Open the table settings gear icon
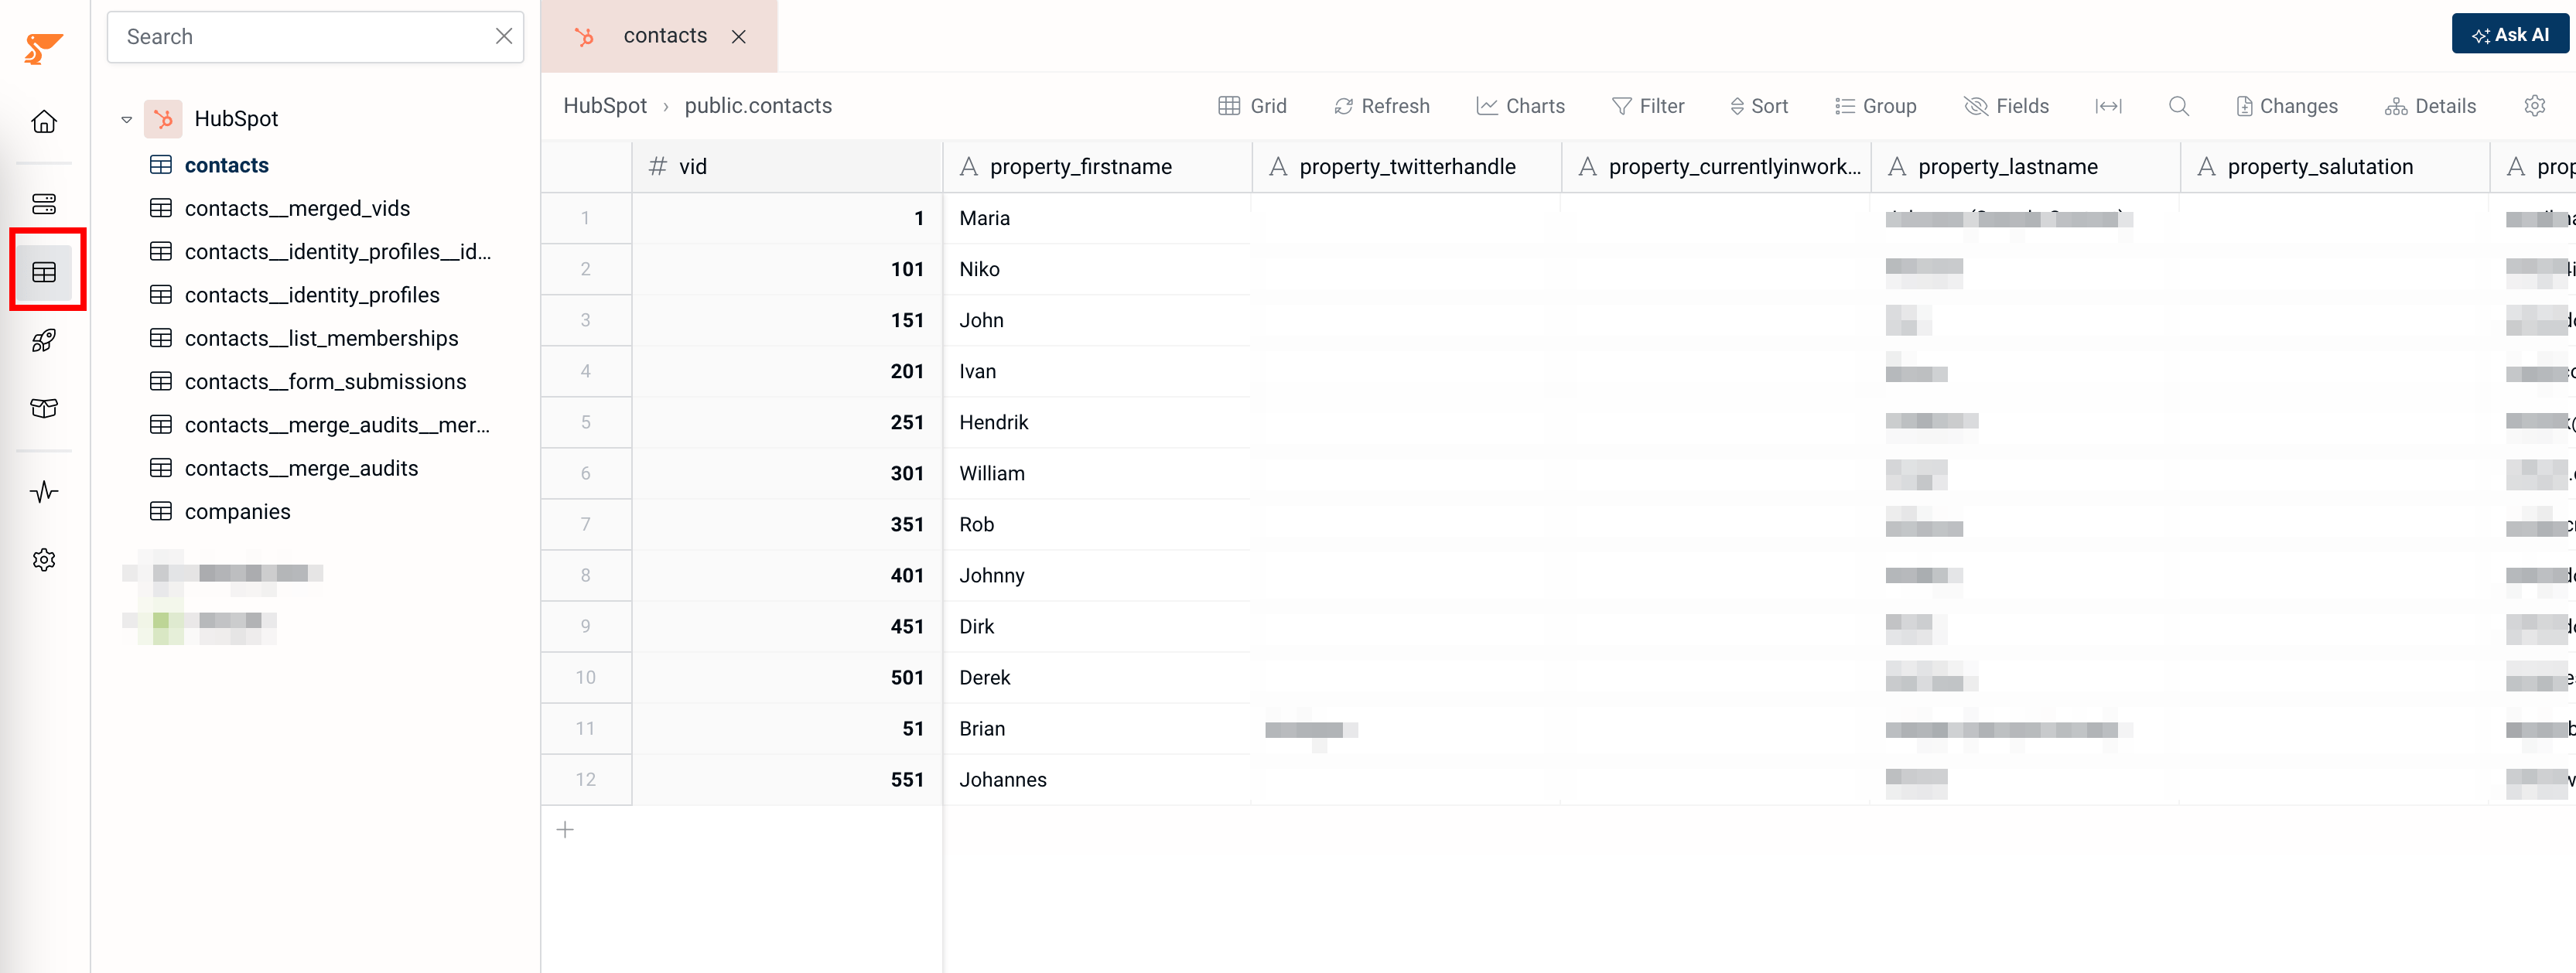This screenshot has width=2576, height=973. click(2534, 106)
